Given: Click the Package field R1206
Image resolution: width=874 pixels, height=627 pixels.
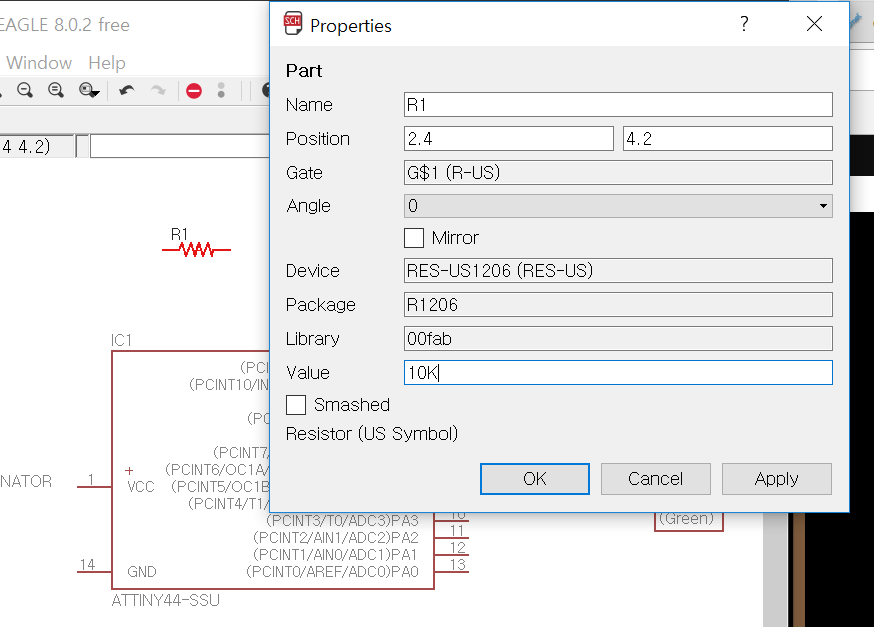Looking at the screenshot, I should coord(618,304).
